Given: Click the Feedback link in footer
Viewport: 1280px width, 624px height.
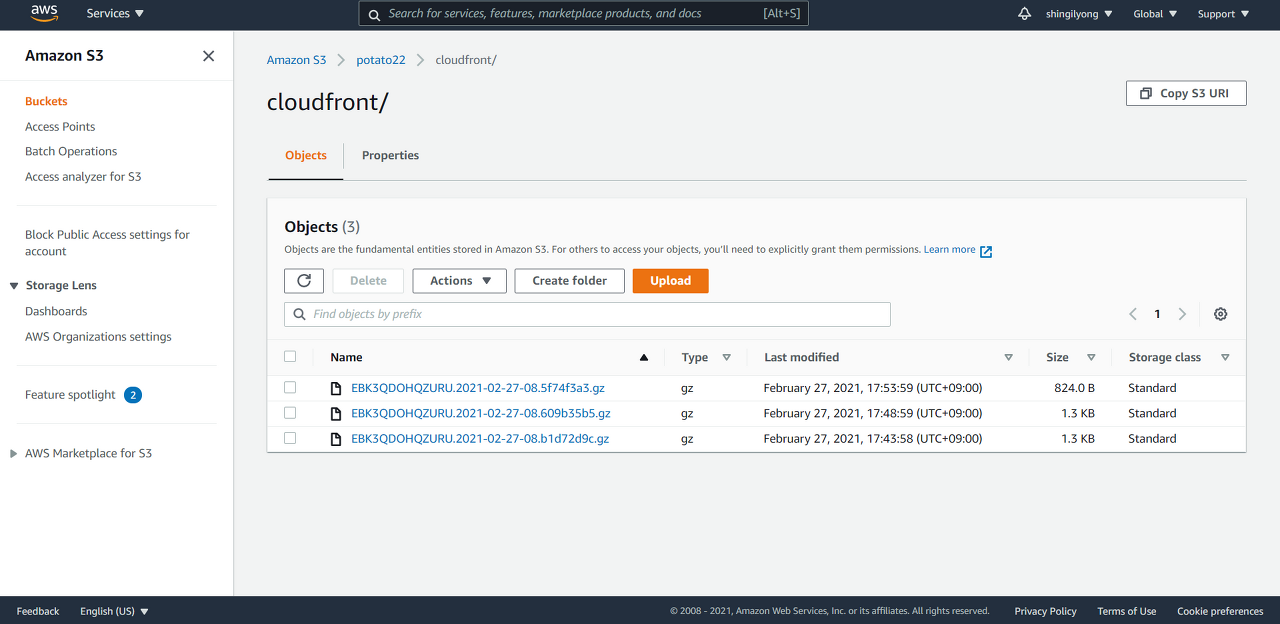Looking at the screenshot, I should click(x=38, y=611).
